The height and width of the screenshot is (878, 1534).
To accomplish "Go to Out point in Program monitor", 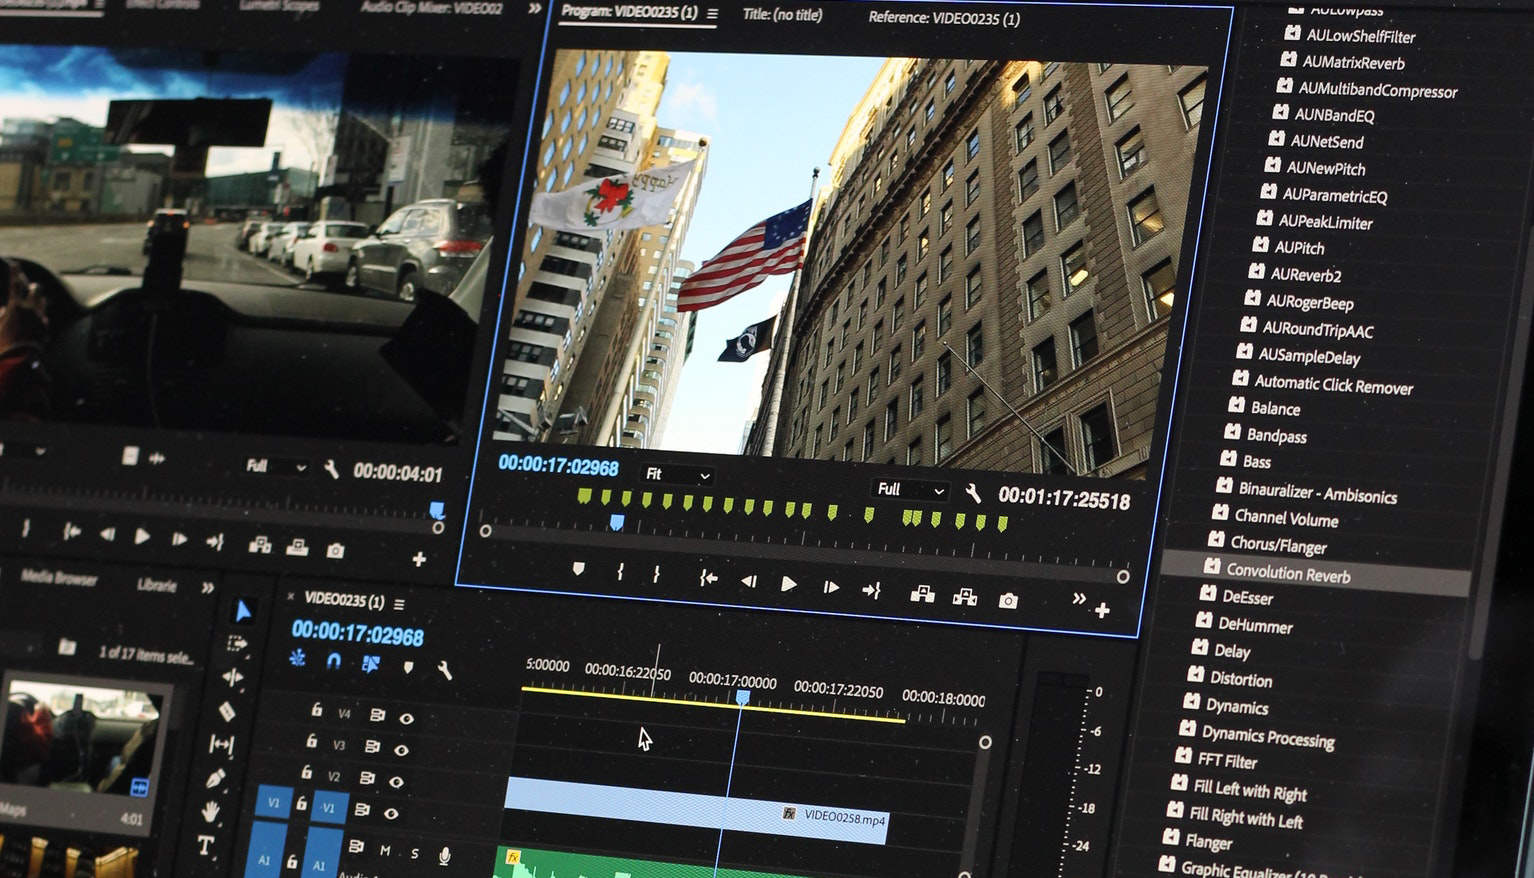I will coord(871,590).
